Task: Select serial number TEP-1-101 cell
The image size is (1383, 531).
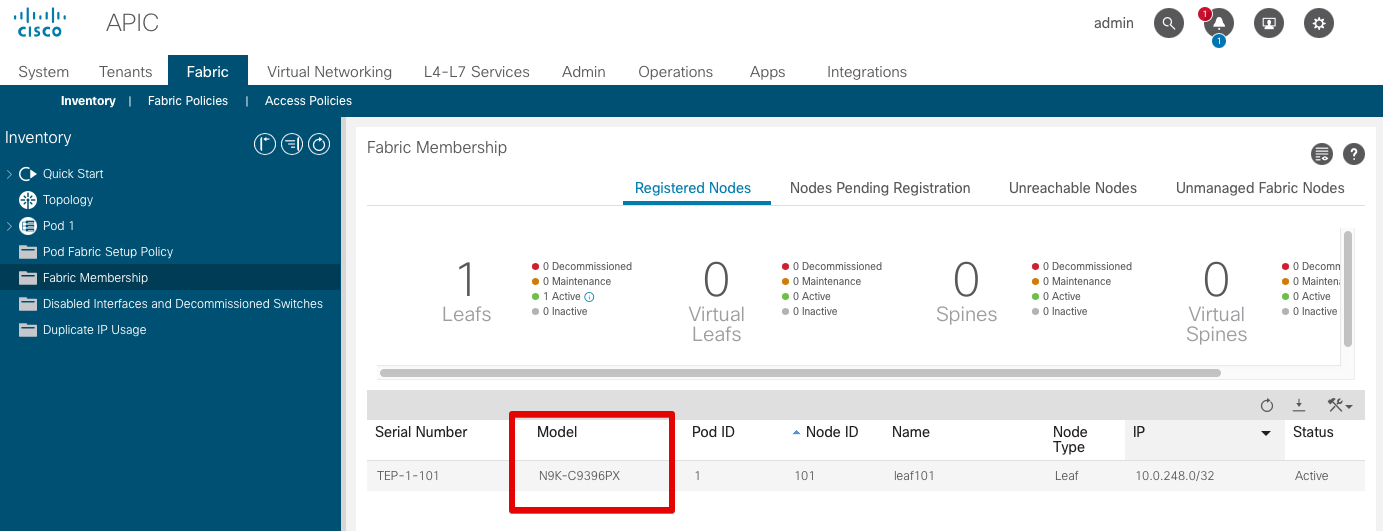Action: pos(408,476)
